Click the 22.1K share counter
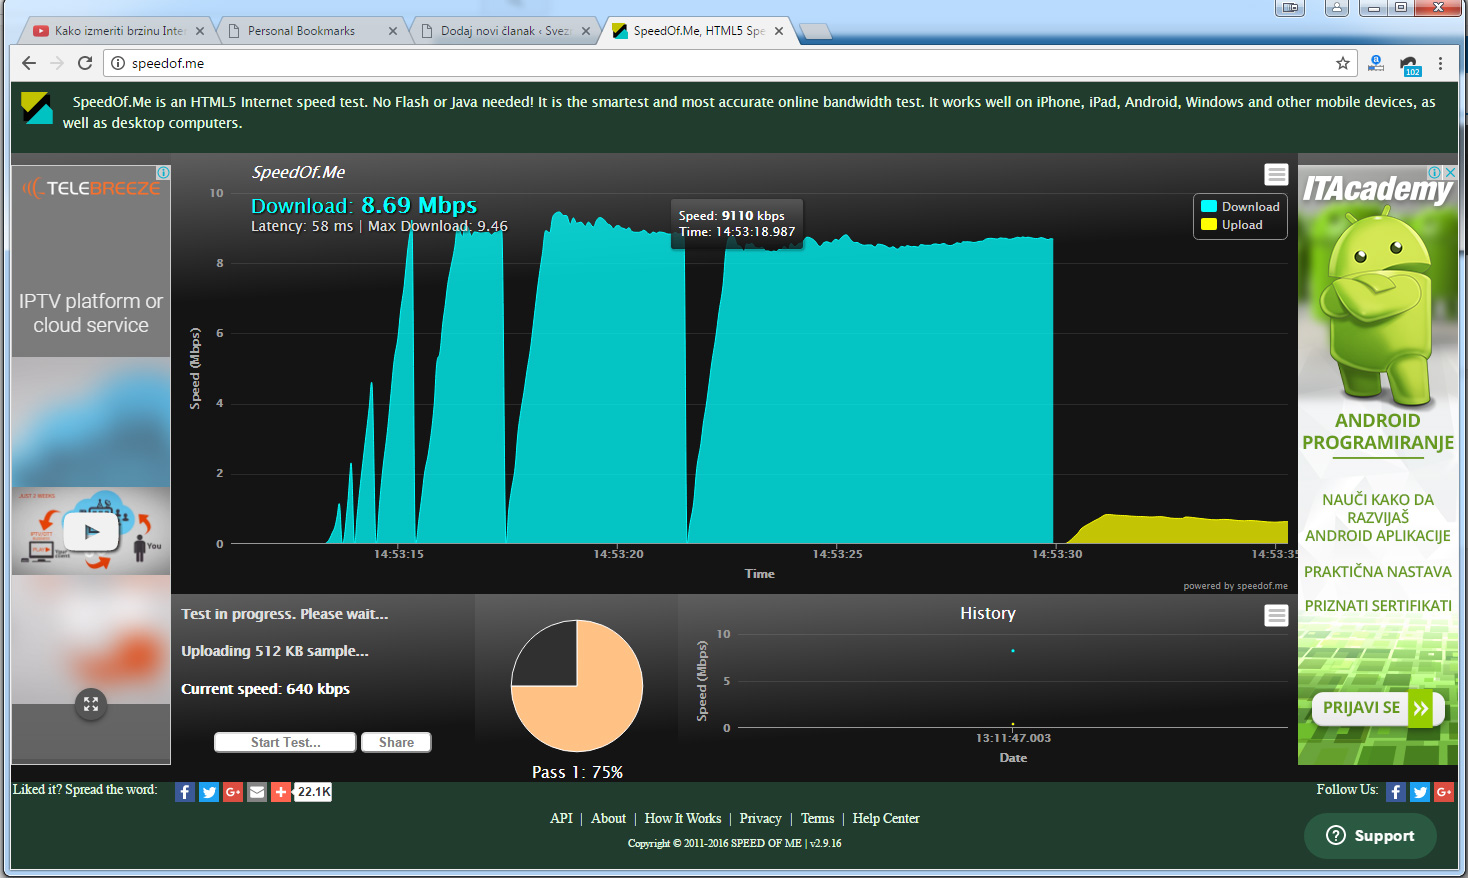 tap(313, 792)
